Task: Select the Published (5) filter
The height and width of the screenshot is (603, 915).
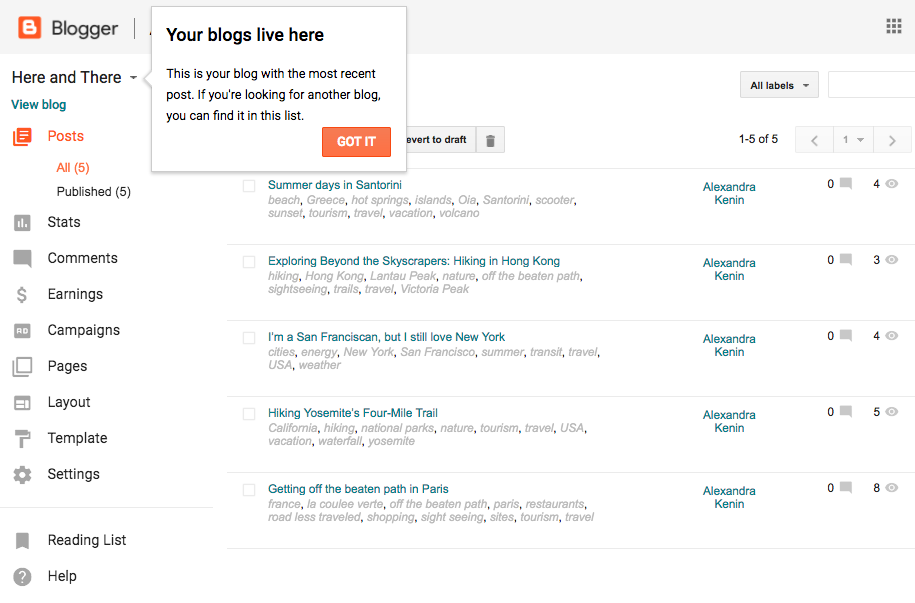Action: (94, 191)
